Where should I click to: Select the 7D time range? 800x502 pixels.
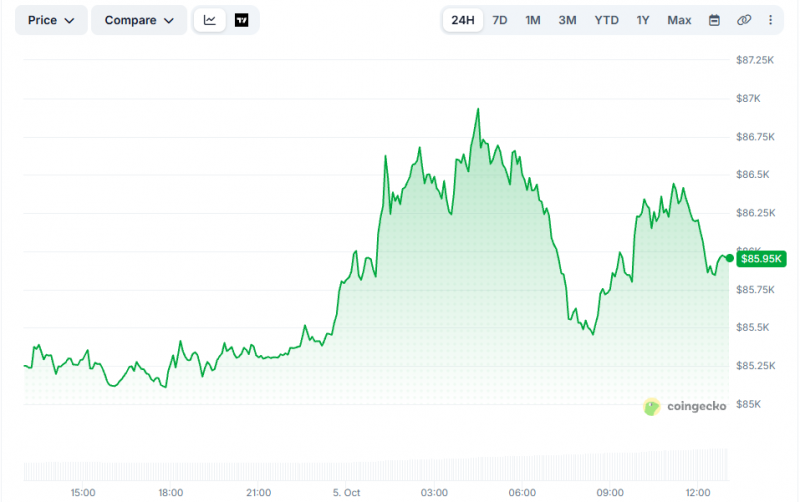tap(499, 20)
